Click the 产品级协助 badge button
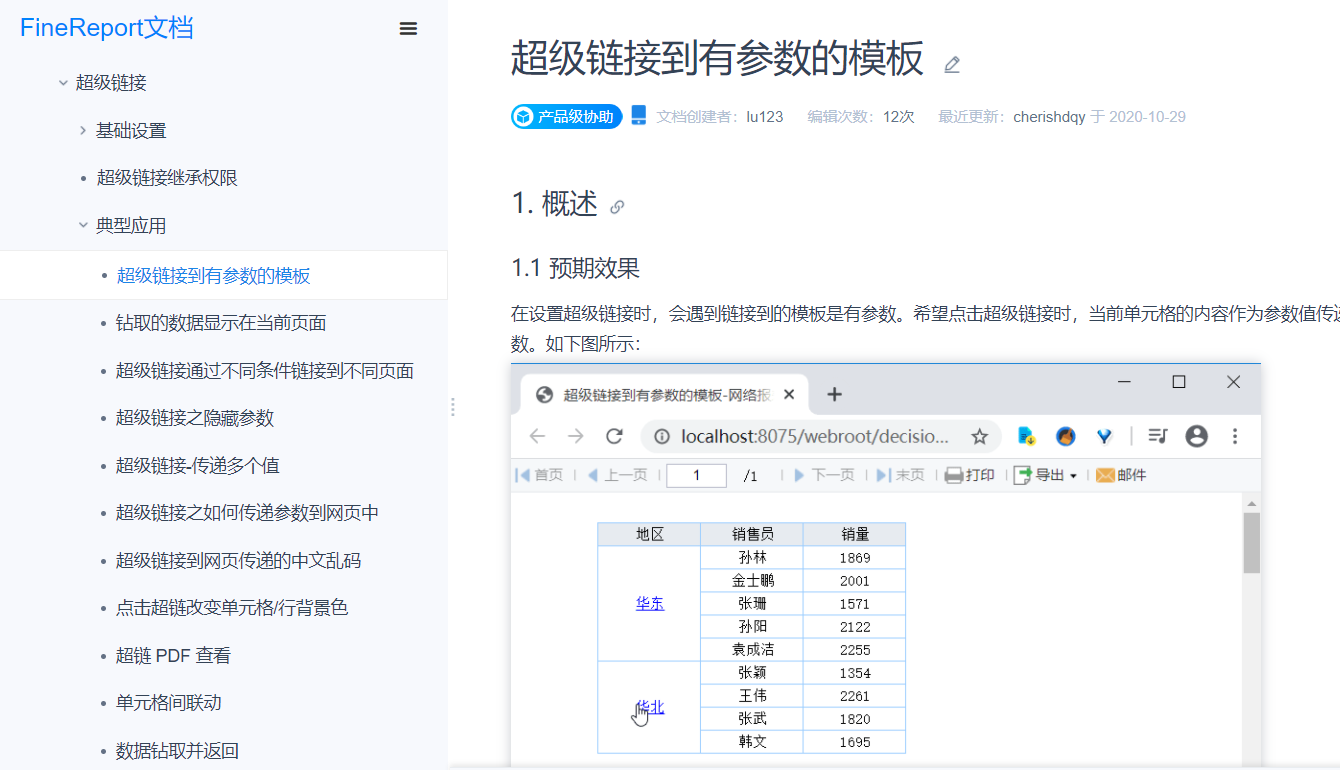Viewport: 1340px width, 770px height. pyautogui.click(x=567, y=117)
